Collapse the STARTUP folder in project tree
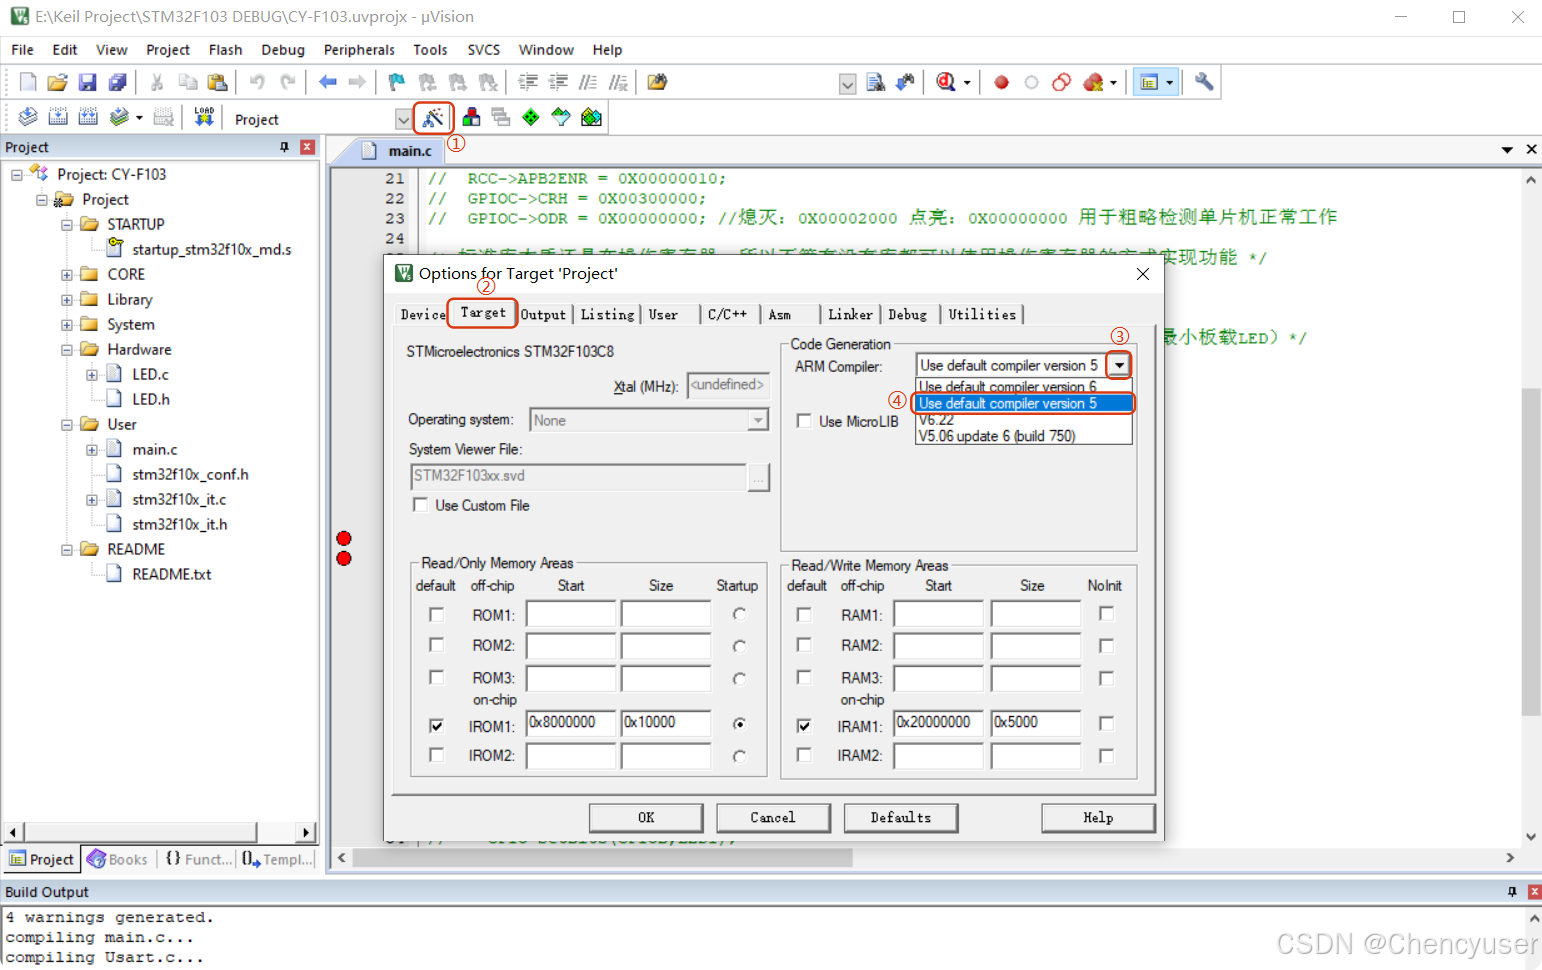 (x=66, y=224)
